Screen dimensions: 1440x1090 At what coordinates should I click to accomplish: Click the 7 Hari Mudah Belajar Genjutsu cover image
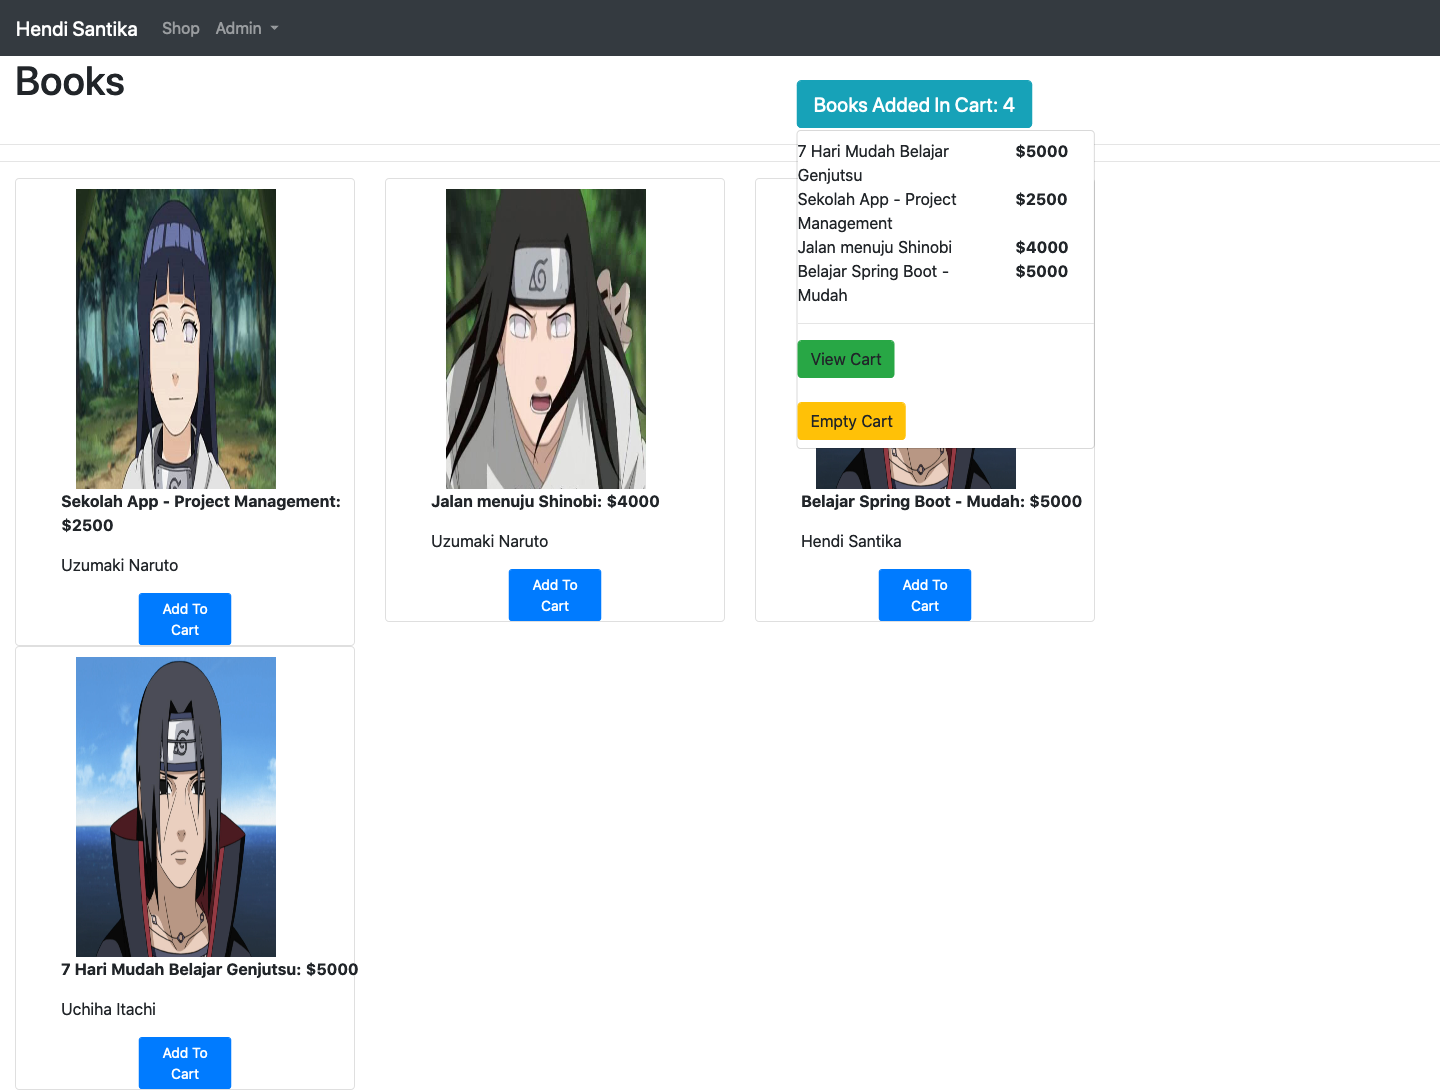[176, 807]
